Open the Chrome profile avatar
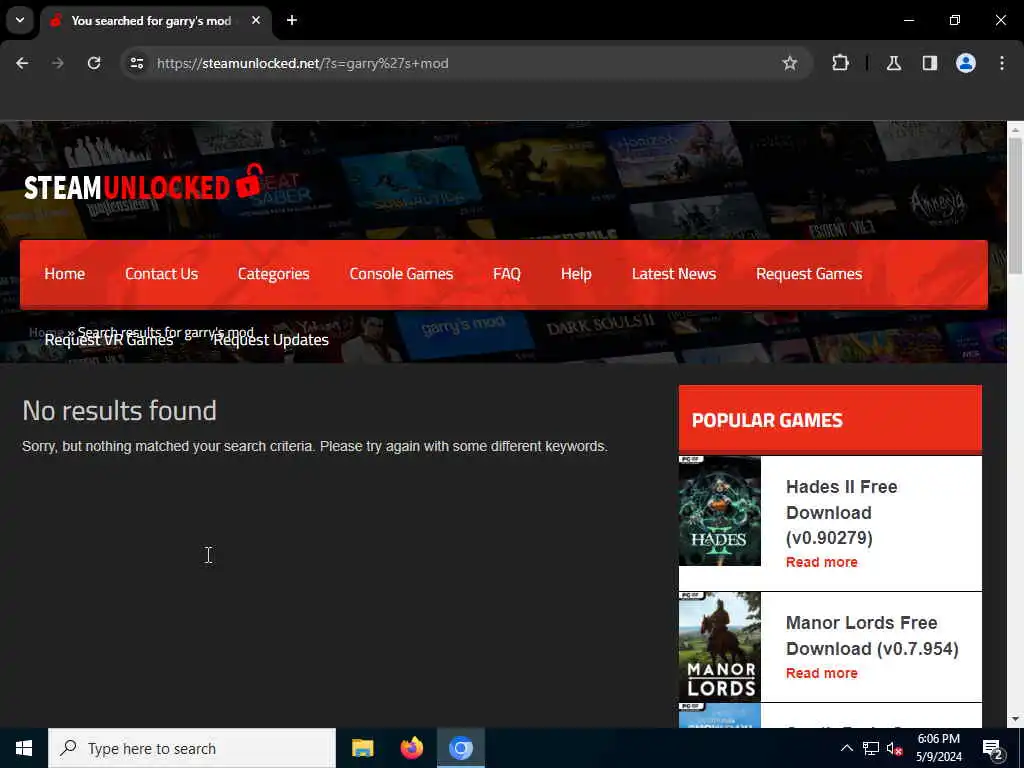 (x=966, y=63)
